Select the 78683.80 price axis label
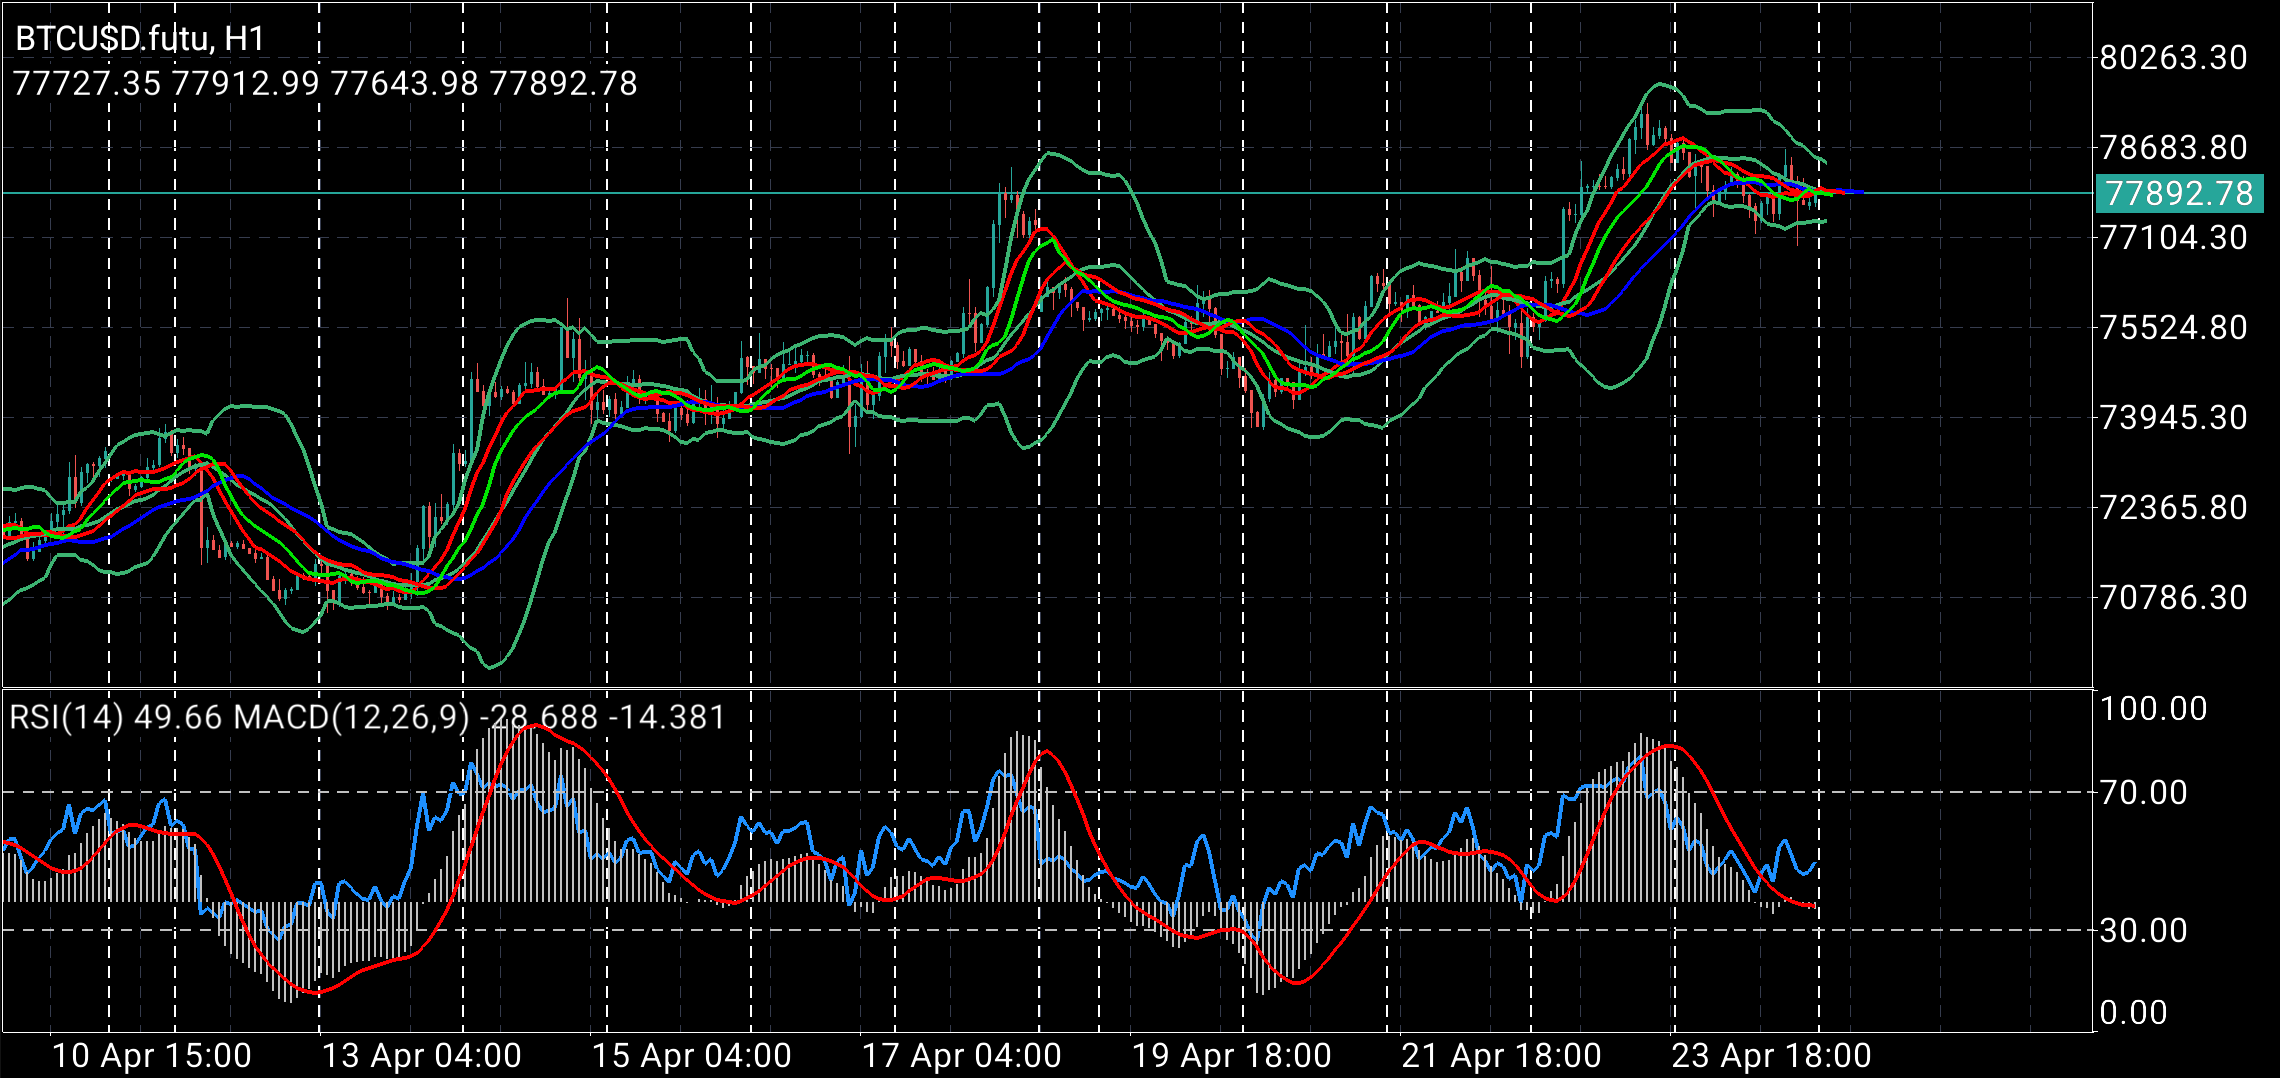Screen dimensions: 2280x1078 pos(2173,148)
